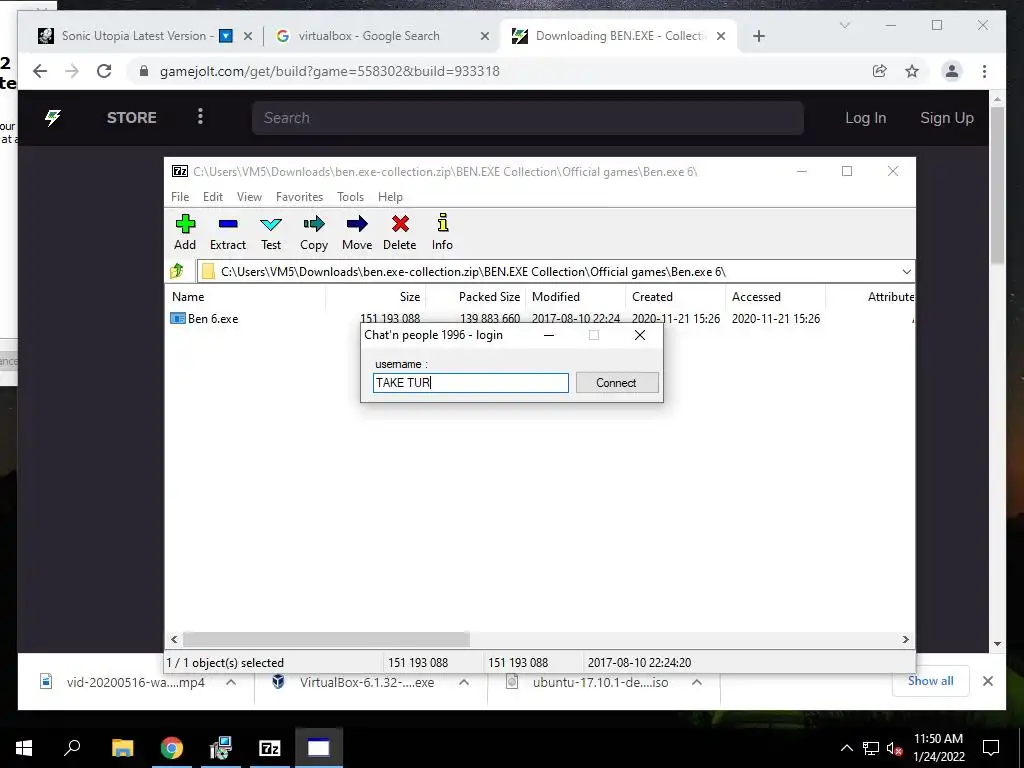Click the 7-Zip scroll right arrow
The height and width of the screenshot is (768, 1024).
tap(905, 639)
